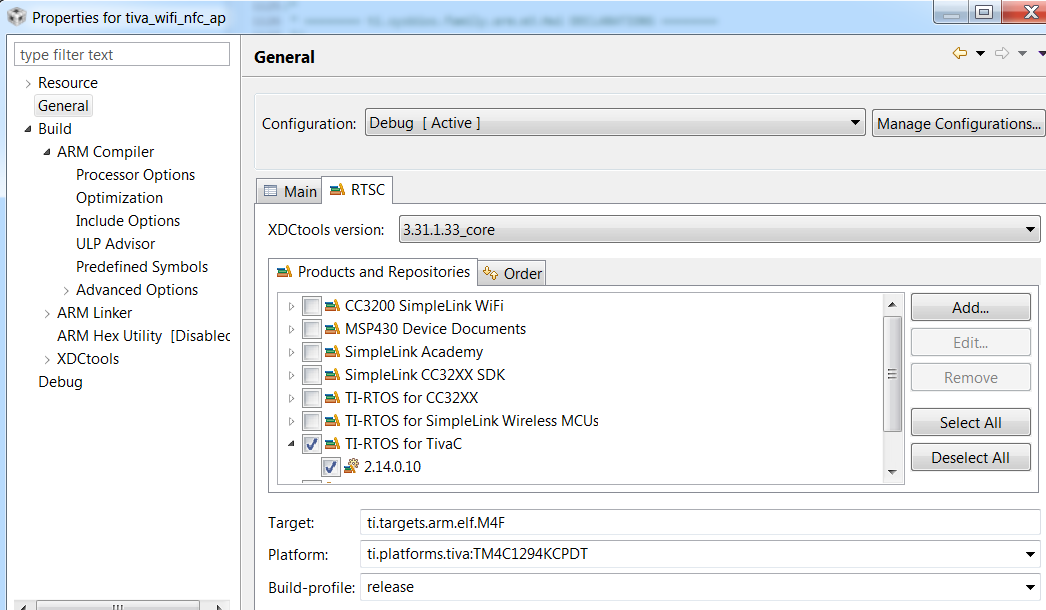Viewport: 1046px width, 610px height.
Task: Click the back navigation arrow icon
Action: coord(960,54)
